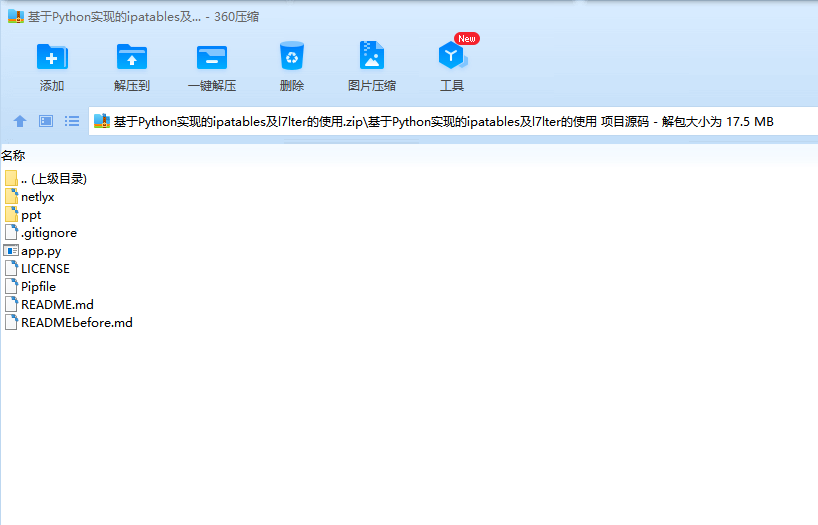Viewport: 818px width, 525px height.
Task: Select the 'READMEbefore.md' file name
Action: pyautogui.click(x=77, y=323)
